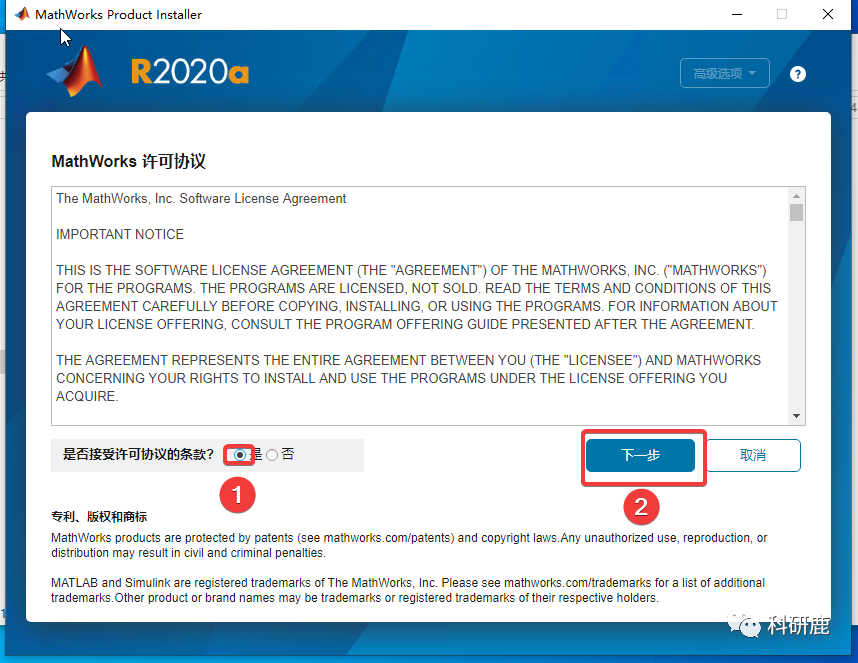
Task: Click the MathWorks icon in title bar
Action: pos(22,14)
